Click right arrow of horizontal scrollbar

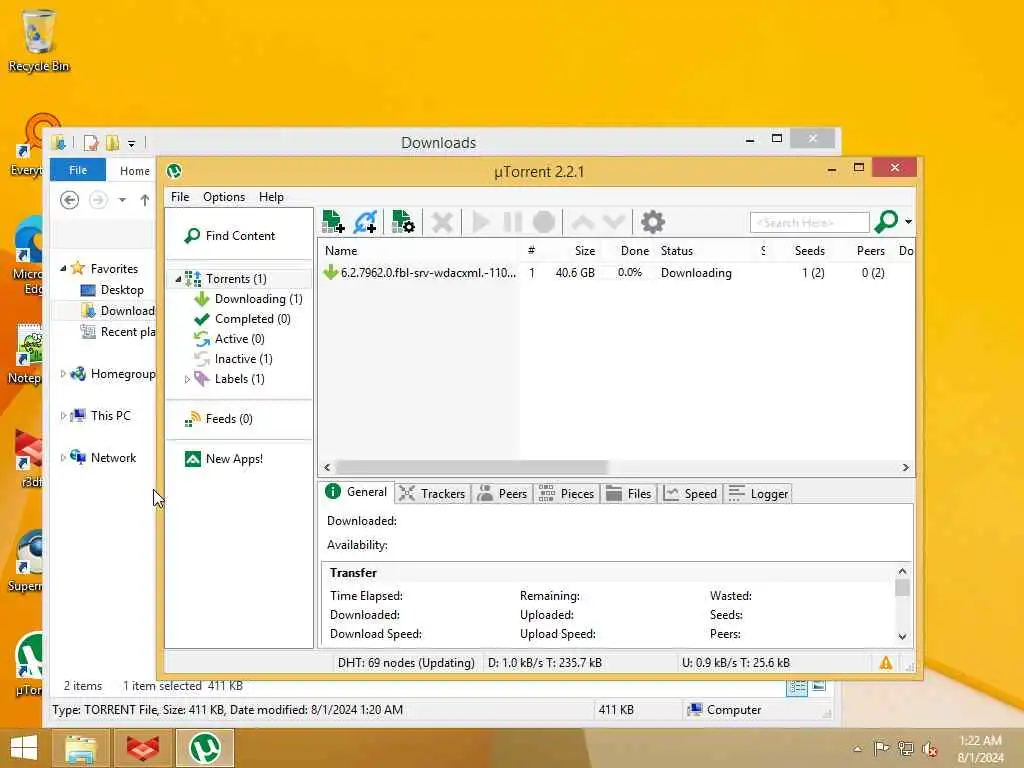905,468
